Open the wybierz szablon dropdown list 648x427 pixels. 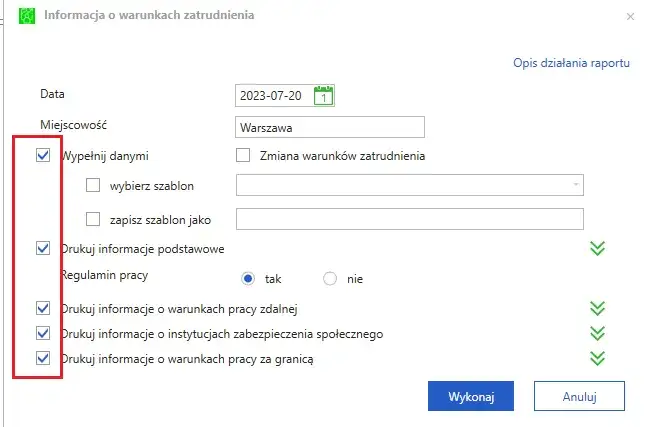(576, 185)
